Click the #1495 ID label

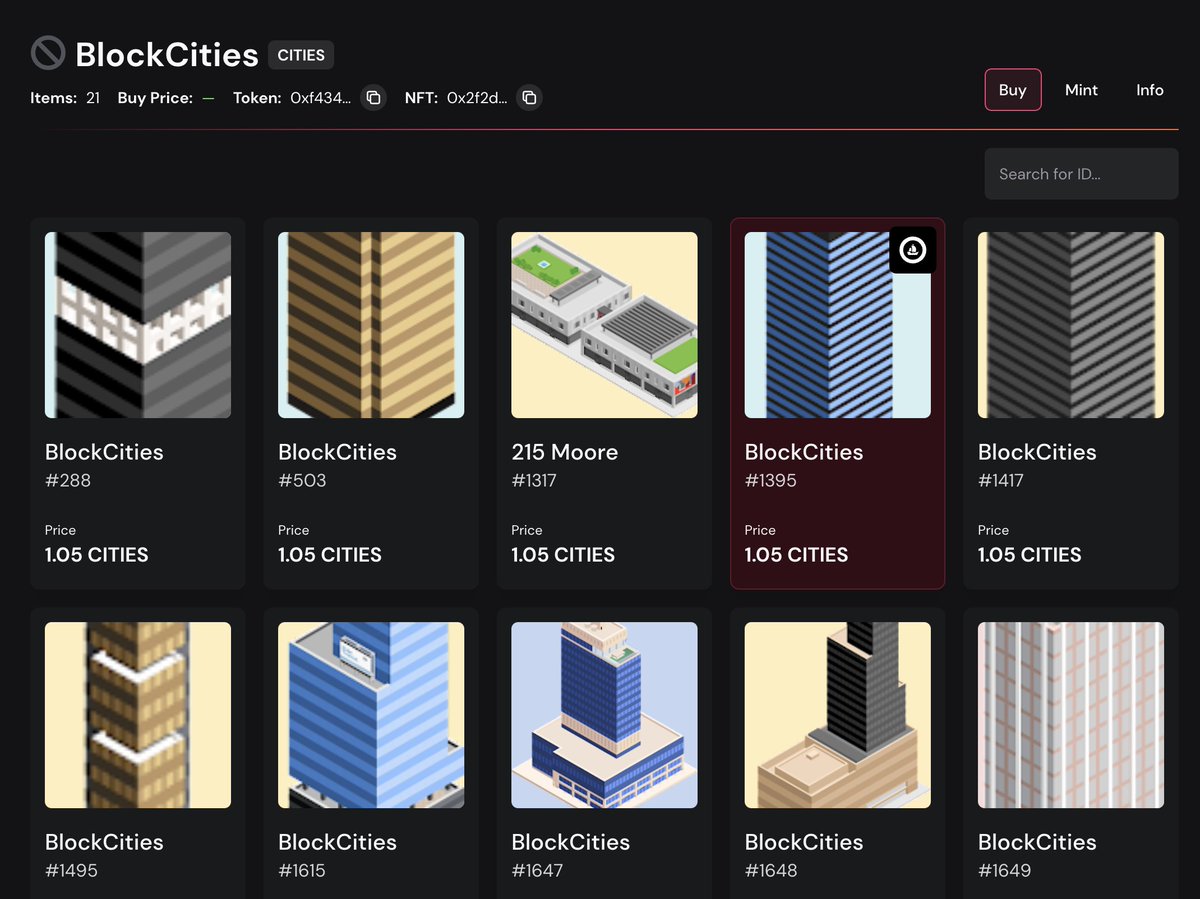pyautogui.click(x=71, y=870)
